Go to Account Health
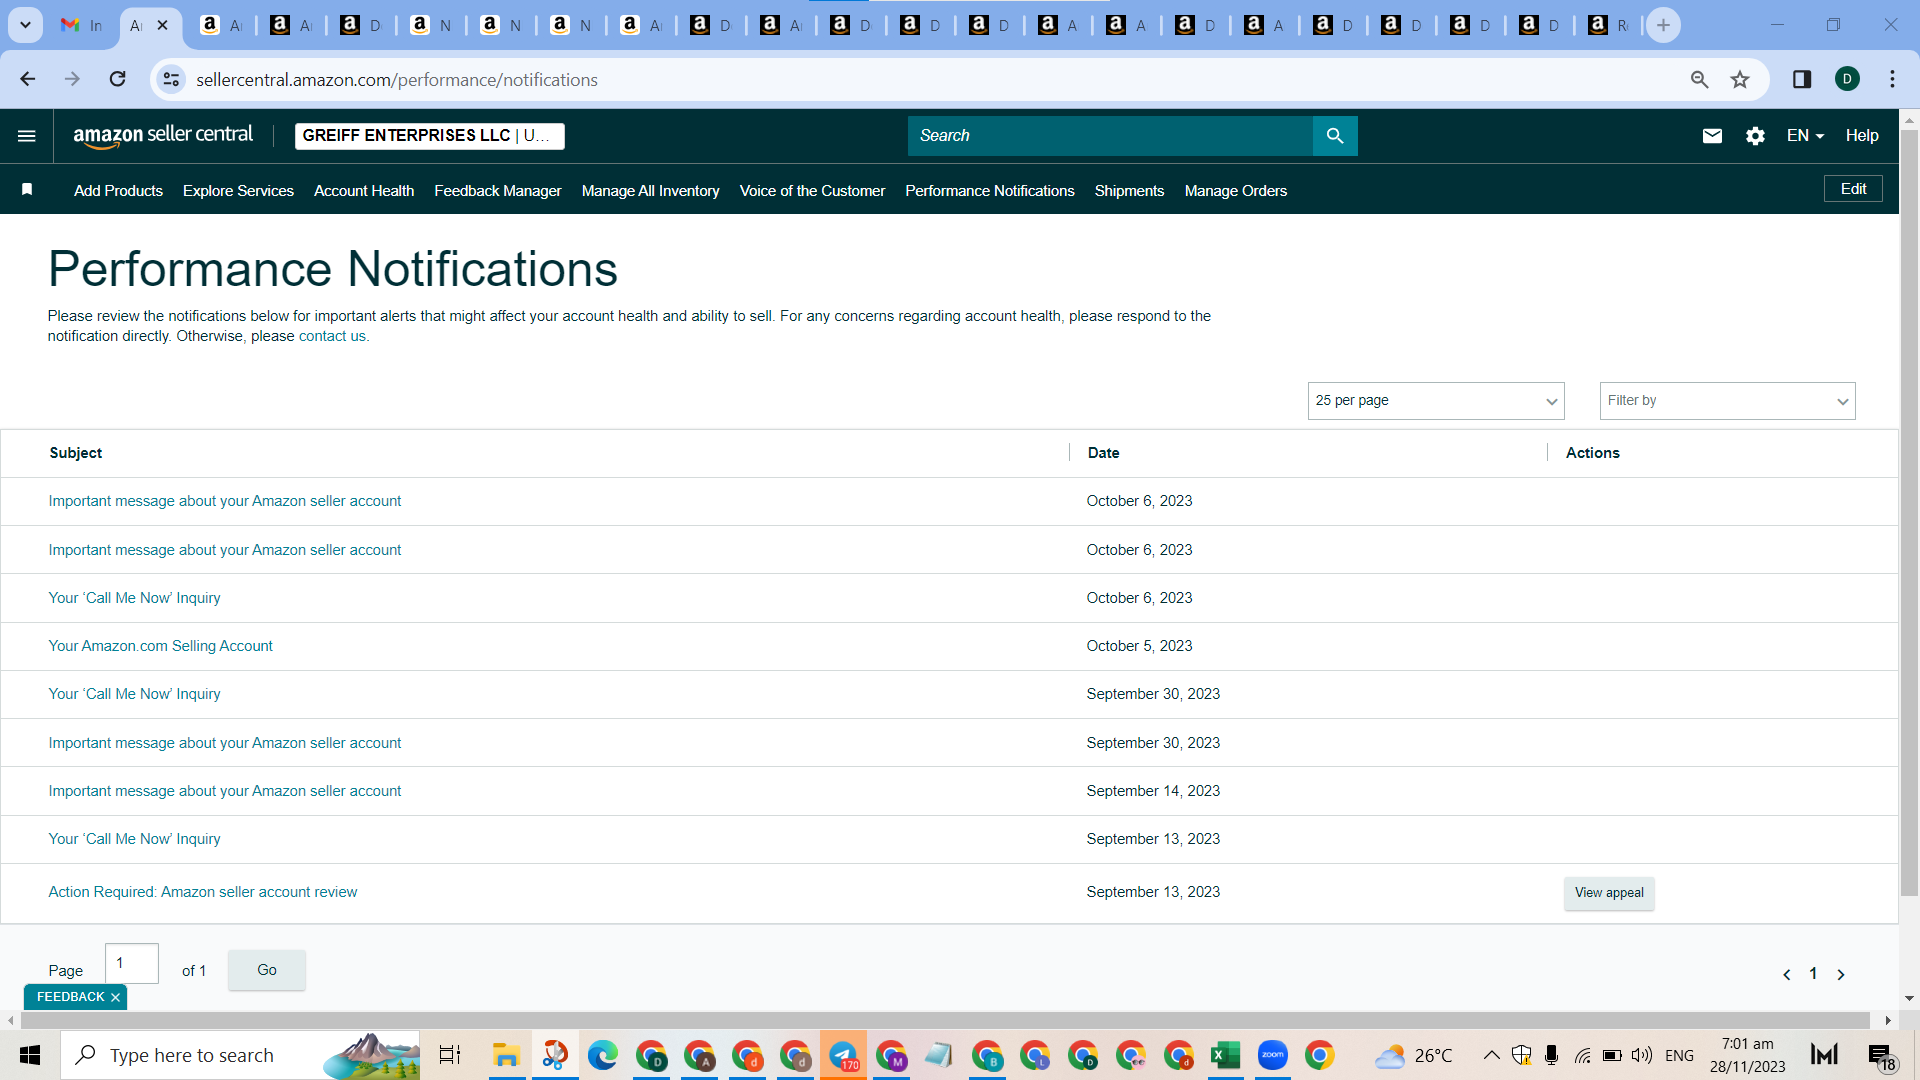Viewport: 1920px width, 1080px height. click(x=364, y=191)
